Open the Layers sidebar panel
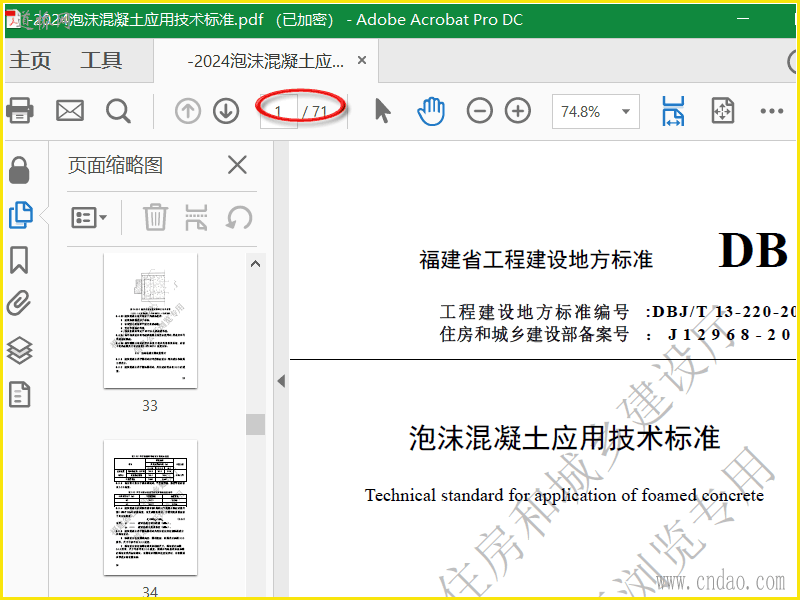800x600 pixels. pos(19,351)
